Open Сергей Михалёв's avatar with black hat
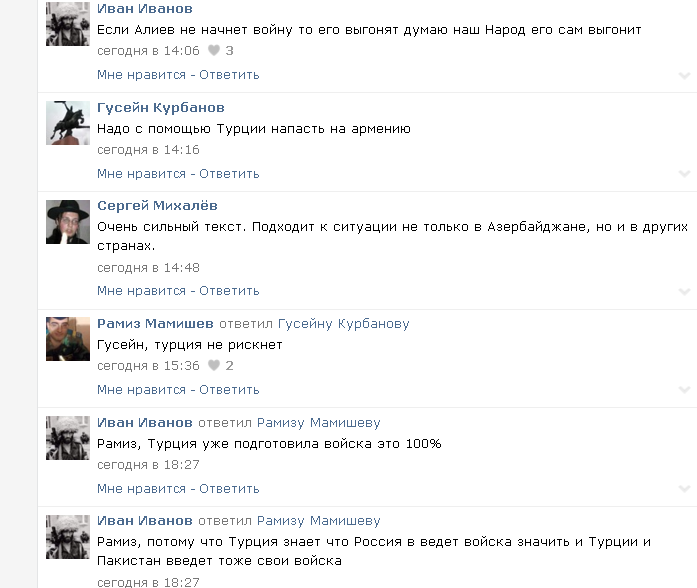 coord(68,222)
